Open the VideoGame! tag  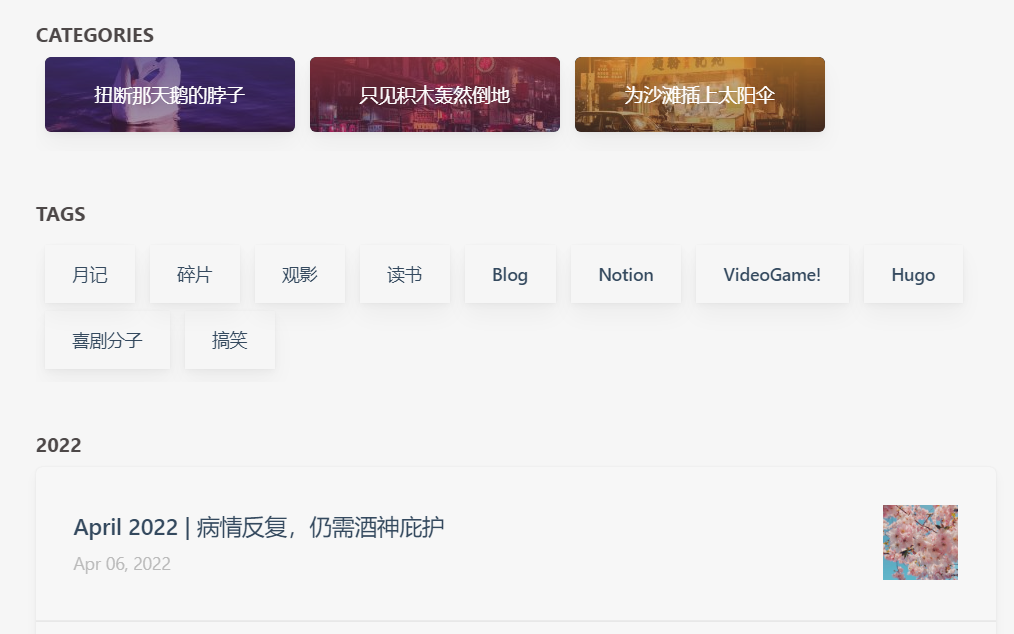pyautogui.click(x=772, y=274)
